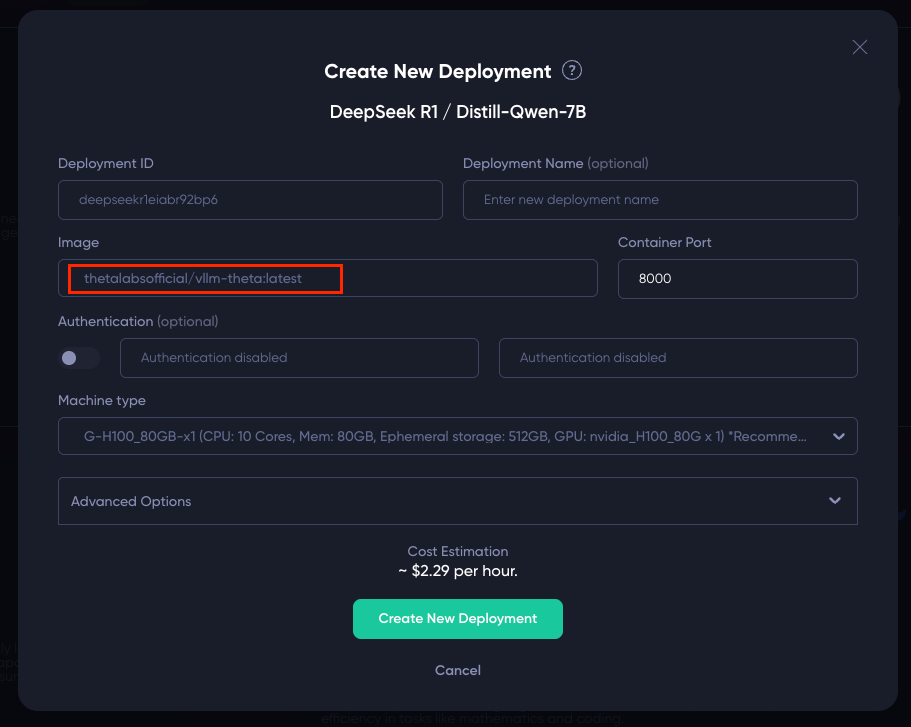
Task: Click the Machine type dropdown chevron
Action: 838,436
